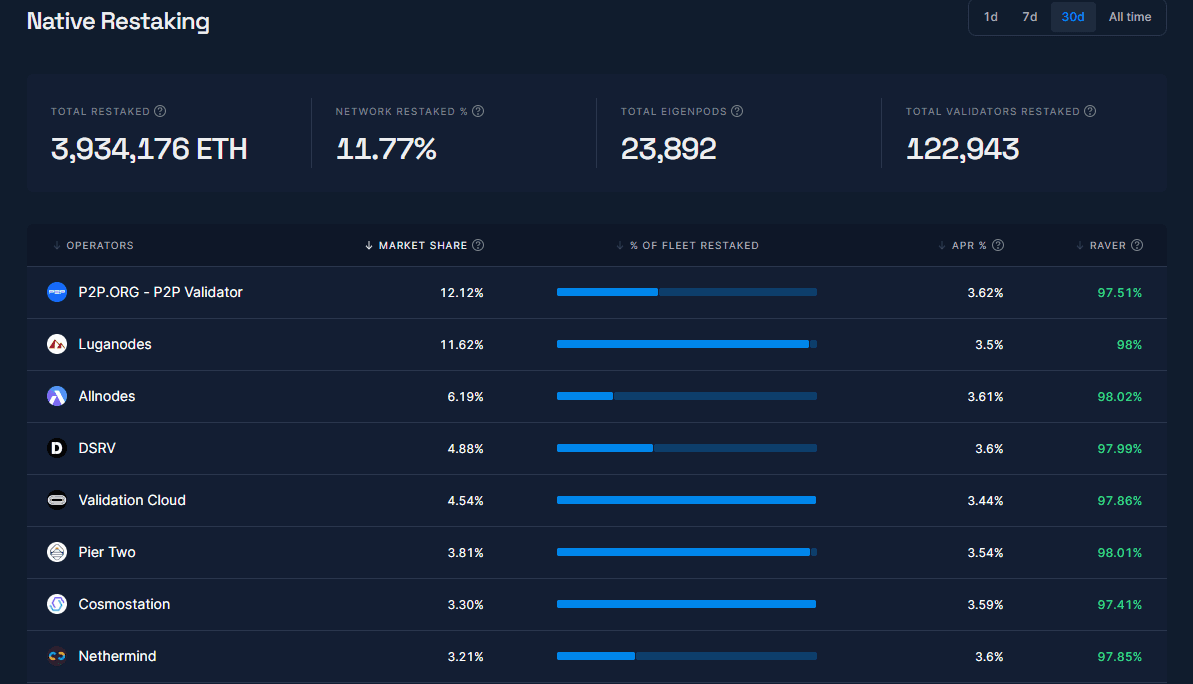Screen dimensions: 1193x684
Task: Click the Allnodes operator logo icon
Action: pyautogui.click(x=57, y=396)
